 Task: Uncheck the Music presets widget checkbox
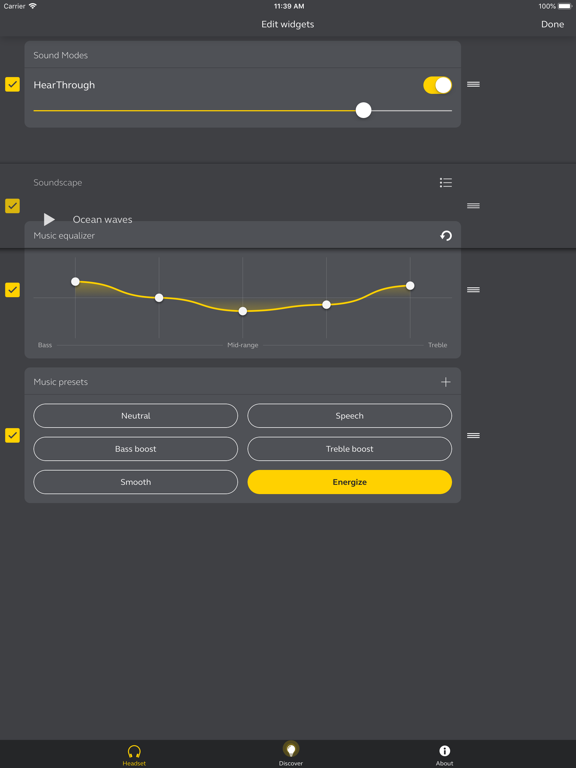[x=12, y=435]
